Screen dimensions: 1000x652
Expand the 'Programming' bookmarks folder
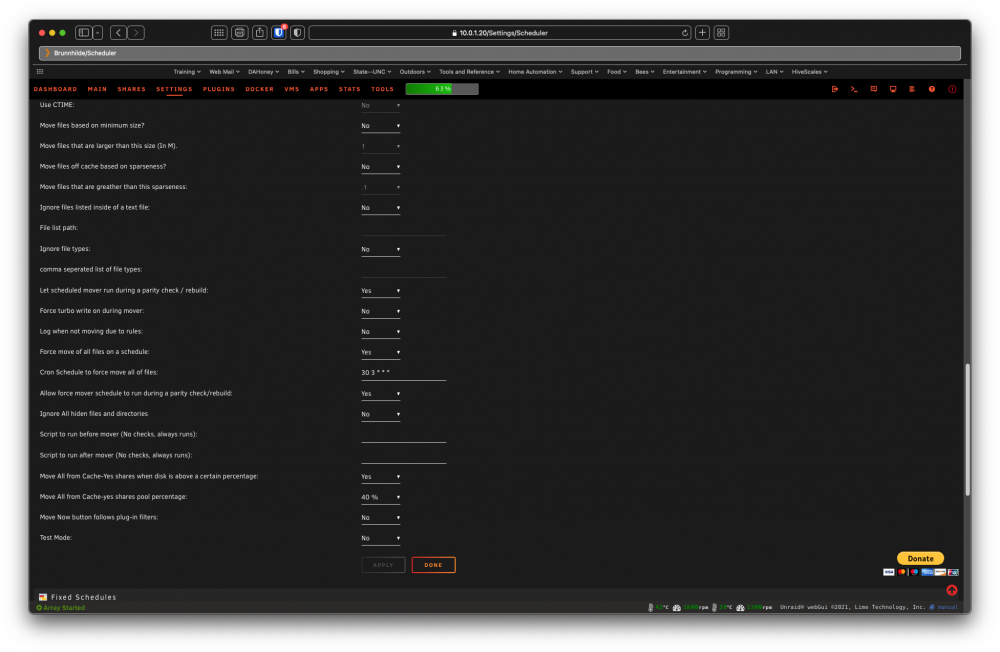click(736, 72)
